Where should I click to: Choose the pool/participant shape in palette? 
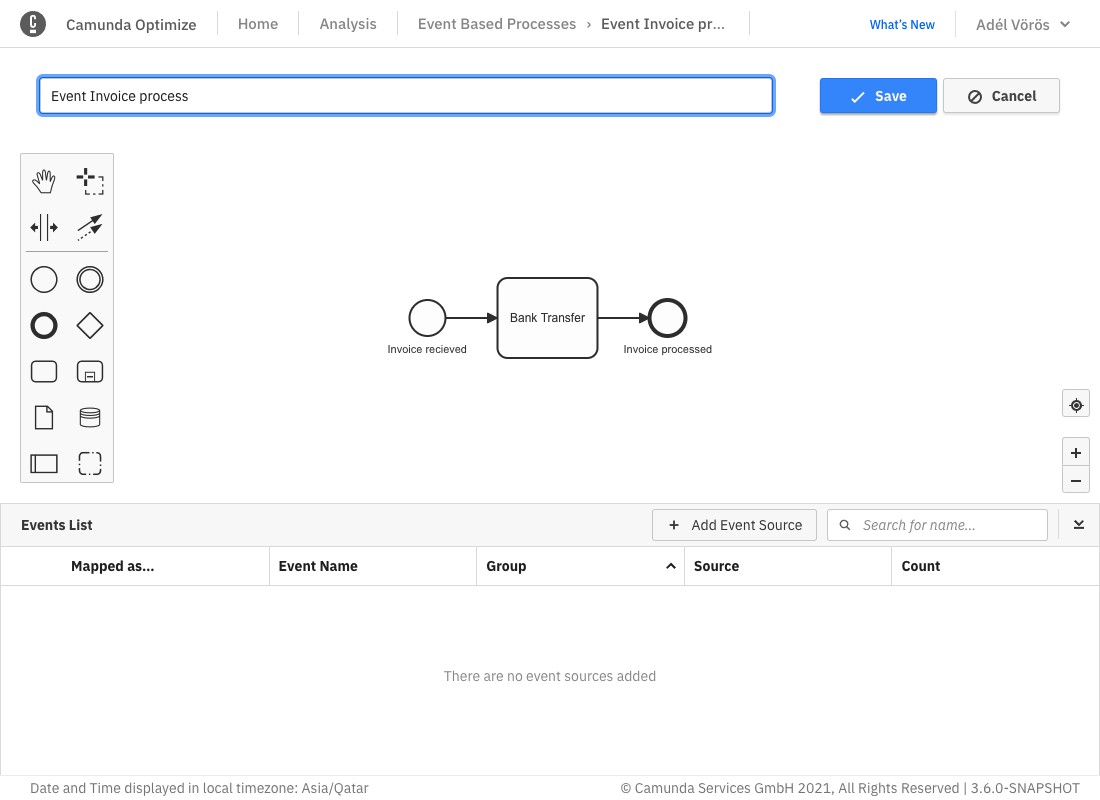pyautogui.click(x=44, y=463)
